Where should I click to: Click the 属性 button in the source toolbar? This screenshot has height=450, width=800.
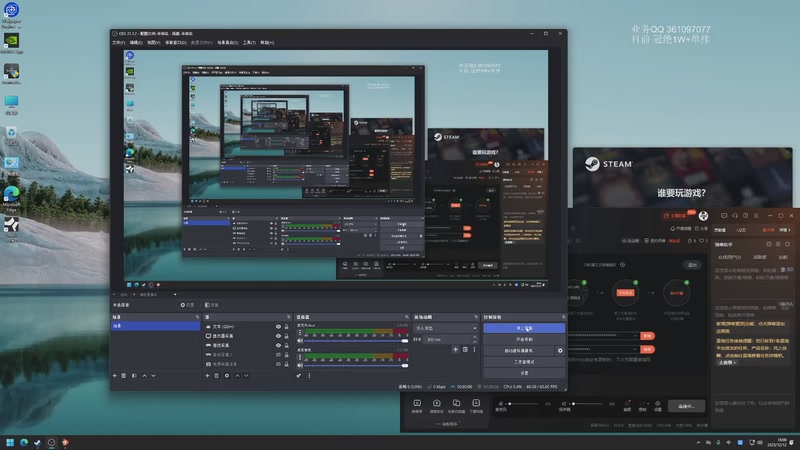coord(187,305)
